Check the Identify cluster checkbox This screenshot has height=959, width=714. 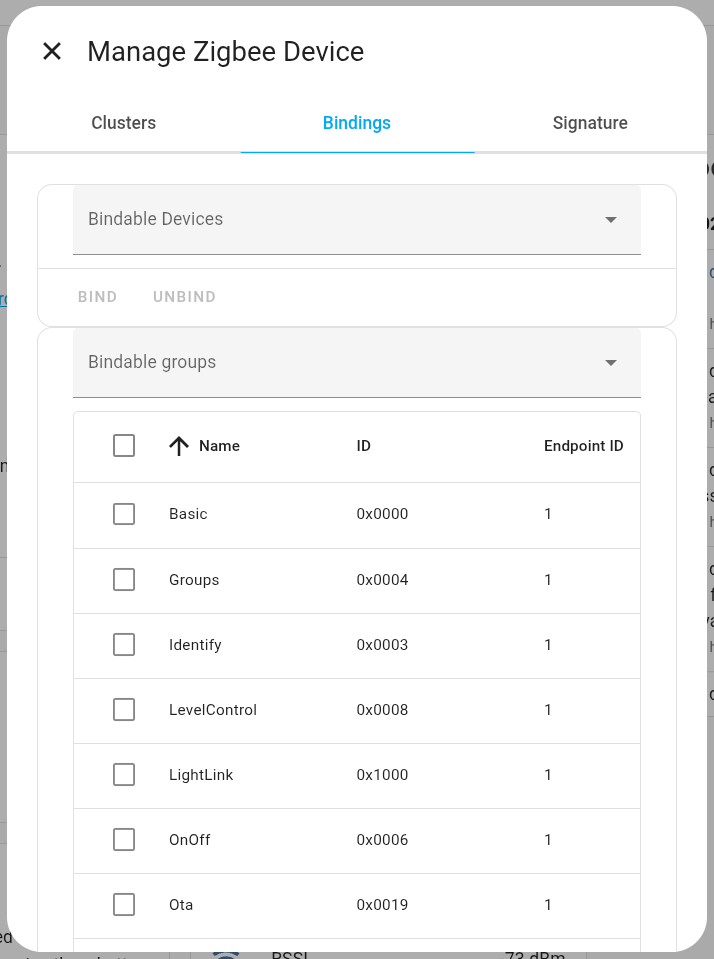tap(124, 645)
